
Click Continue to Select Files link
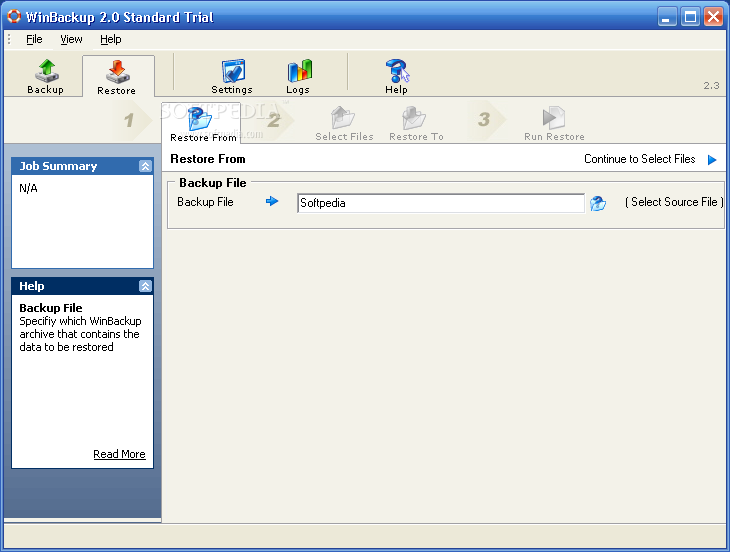click(x=640, y=159)
